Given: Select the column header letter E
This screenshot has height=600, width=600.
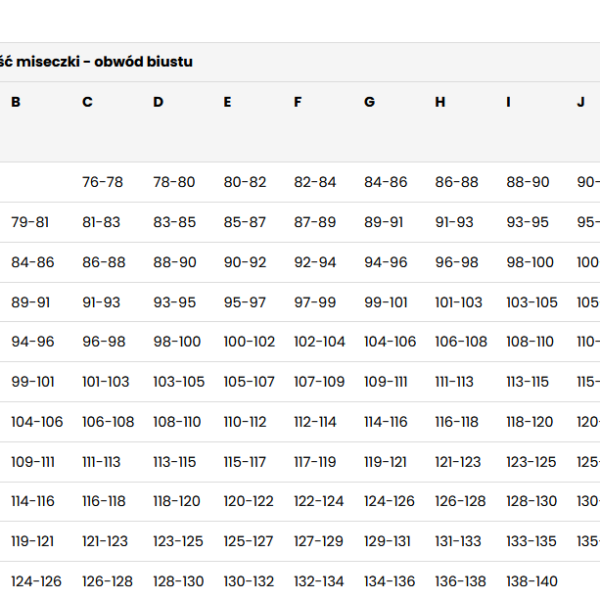Looking at the screenshot, I should pos(228,102).
